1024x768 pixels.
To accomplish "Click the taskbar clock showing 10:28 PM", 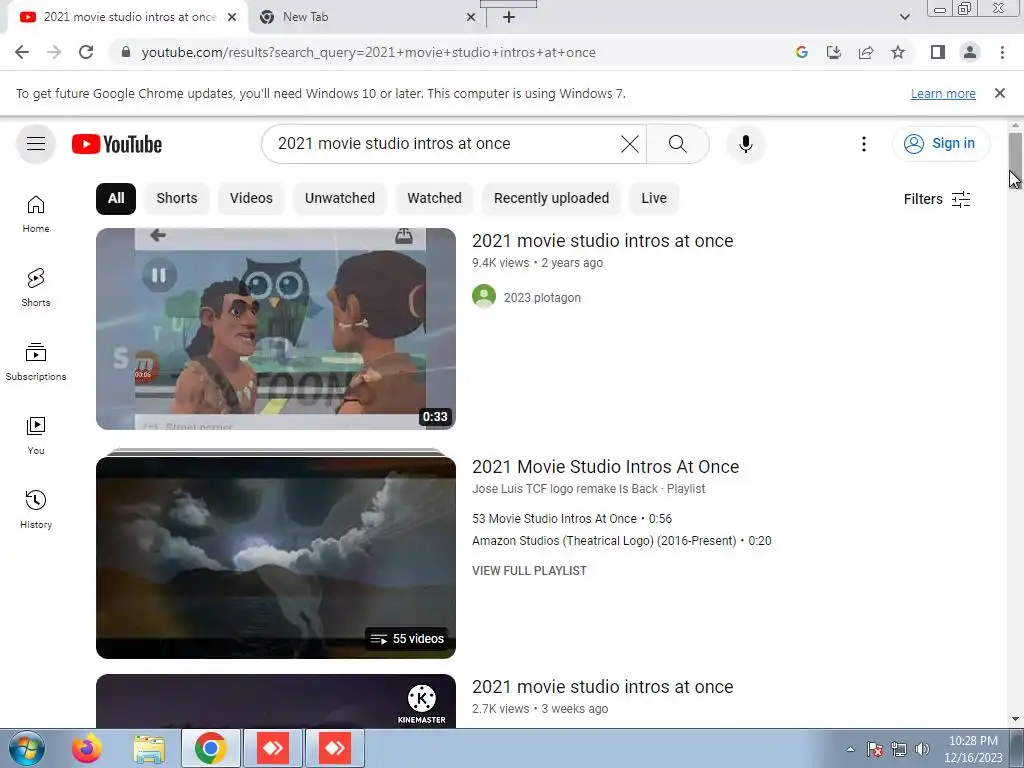I will click(973, 749).
